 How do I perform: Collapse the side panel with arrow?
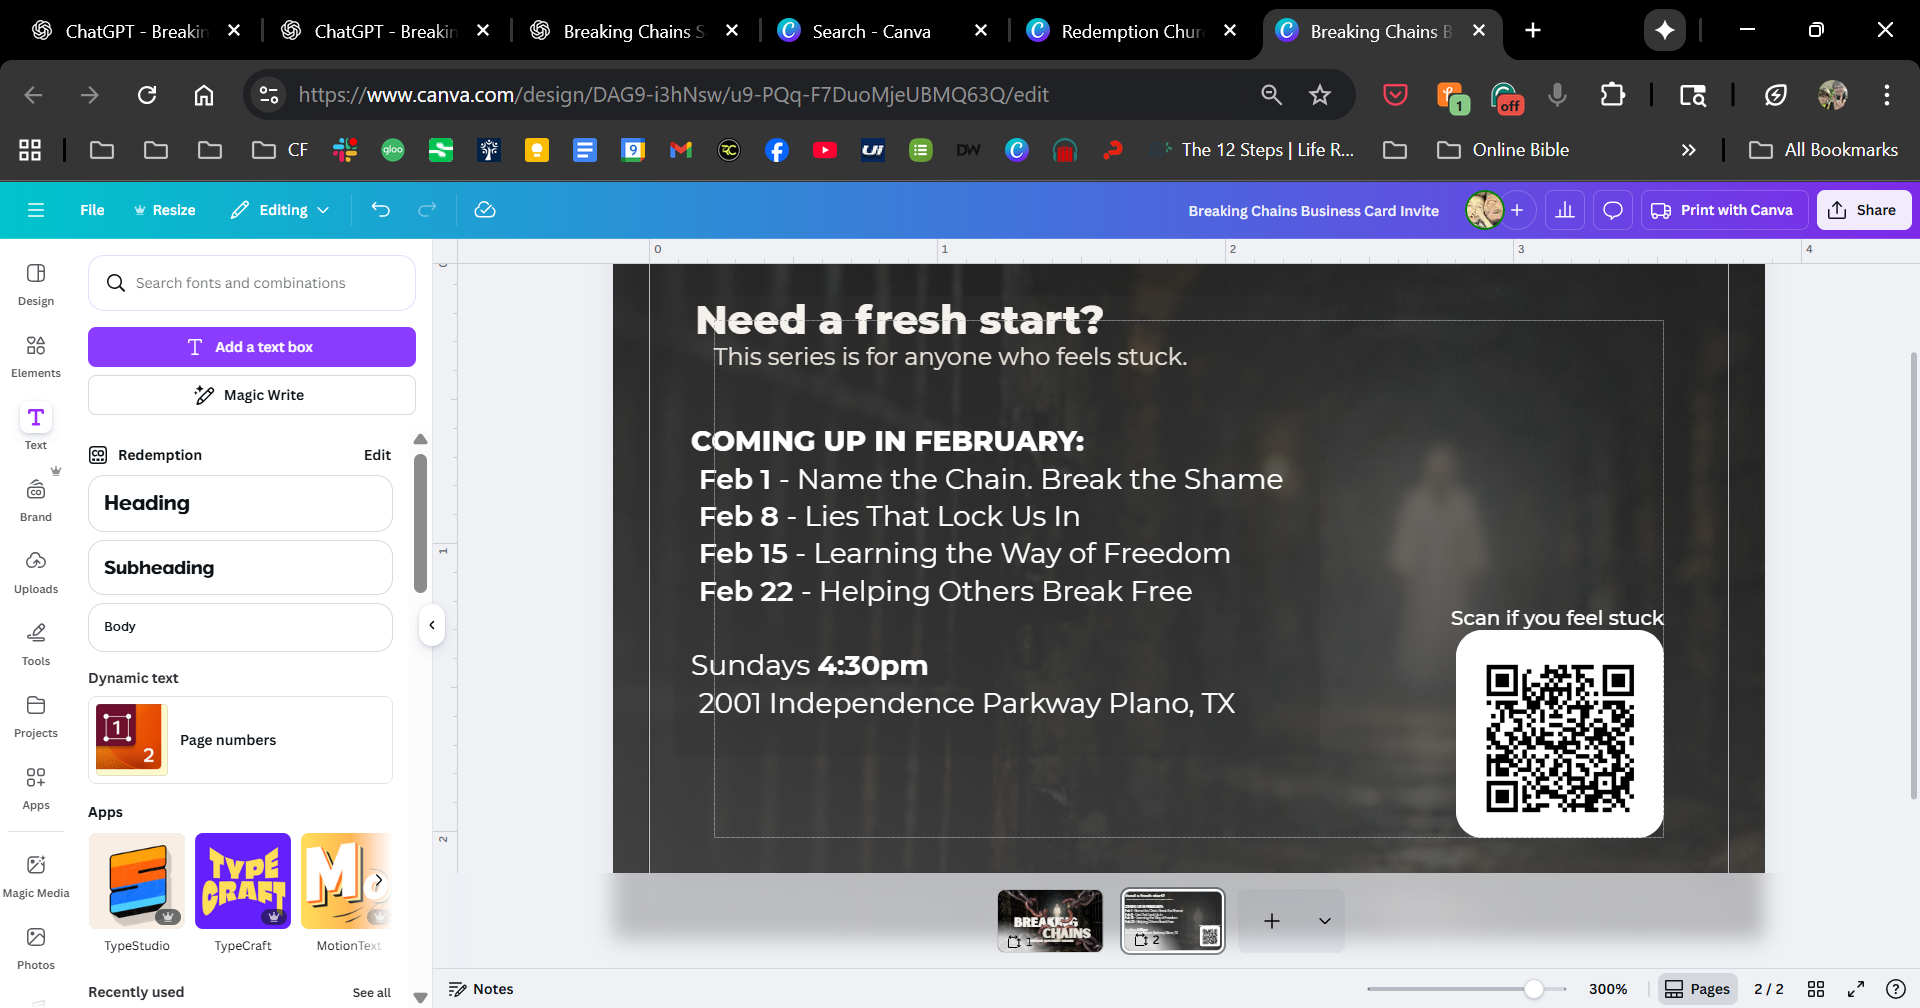pyautogui.click(x=432, y=626)
